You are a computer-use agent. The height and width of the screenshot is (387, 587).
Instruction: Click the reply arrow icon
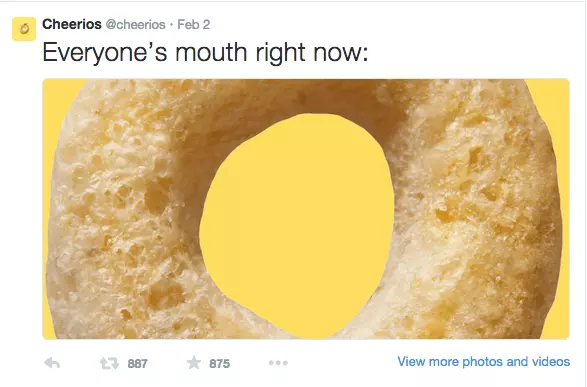pyautogui.click(x=52, y=363)
